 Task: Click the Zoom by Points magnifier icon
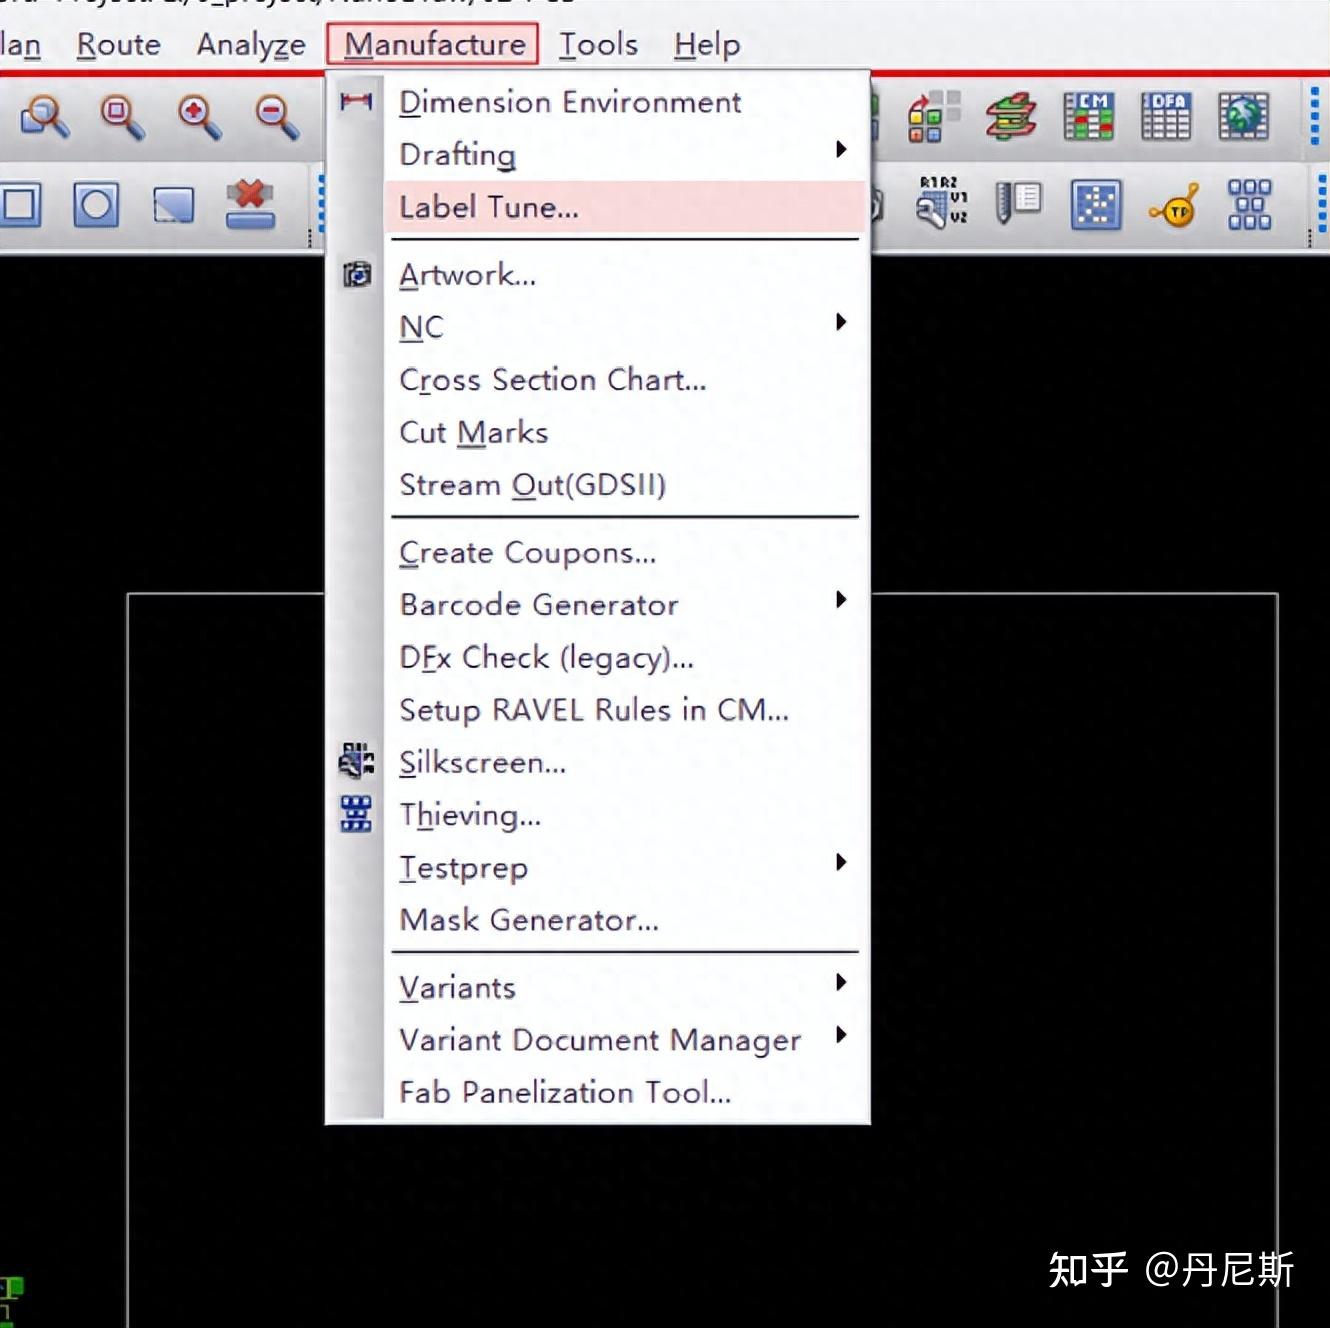(x=45, y=117)
